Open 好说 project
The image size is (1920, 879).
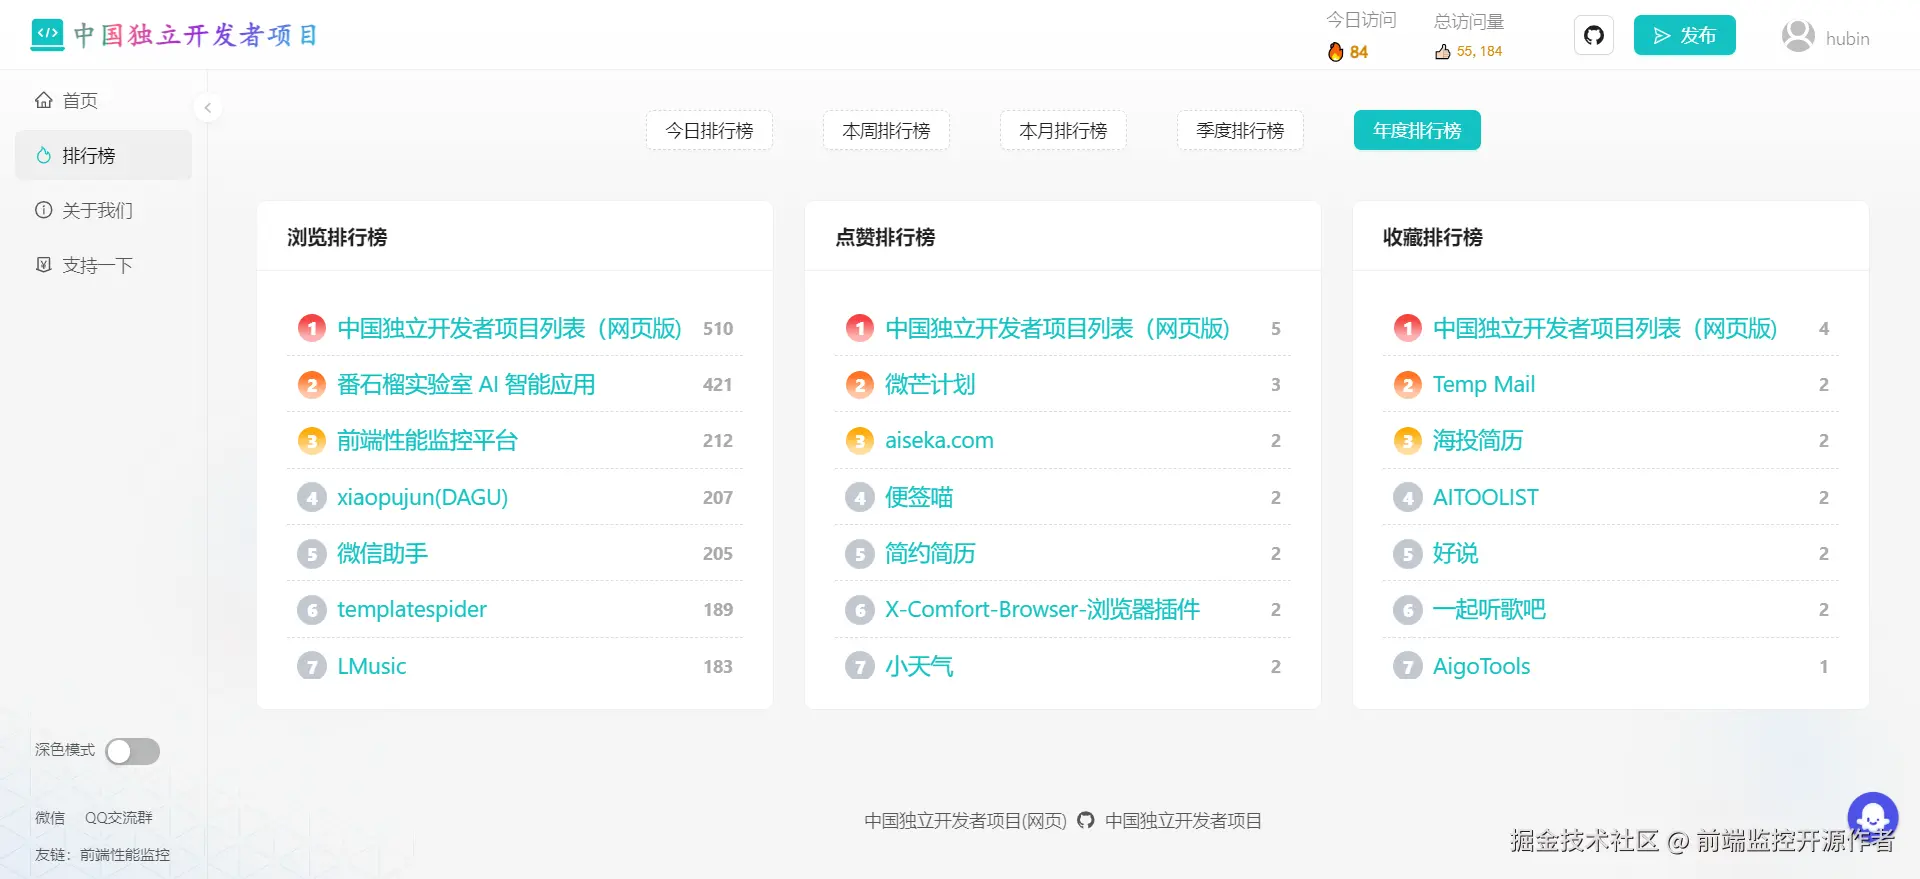point(1455,553)
